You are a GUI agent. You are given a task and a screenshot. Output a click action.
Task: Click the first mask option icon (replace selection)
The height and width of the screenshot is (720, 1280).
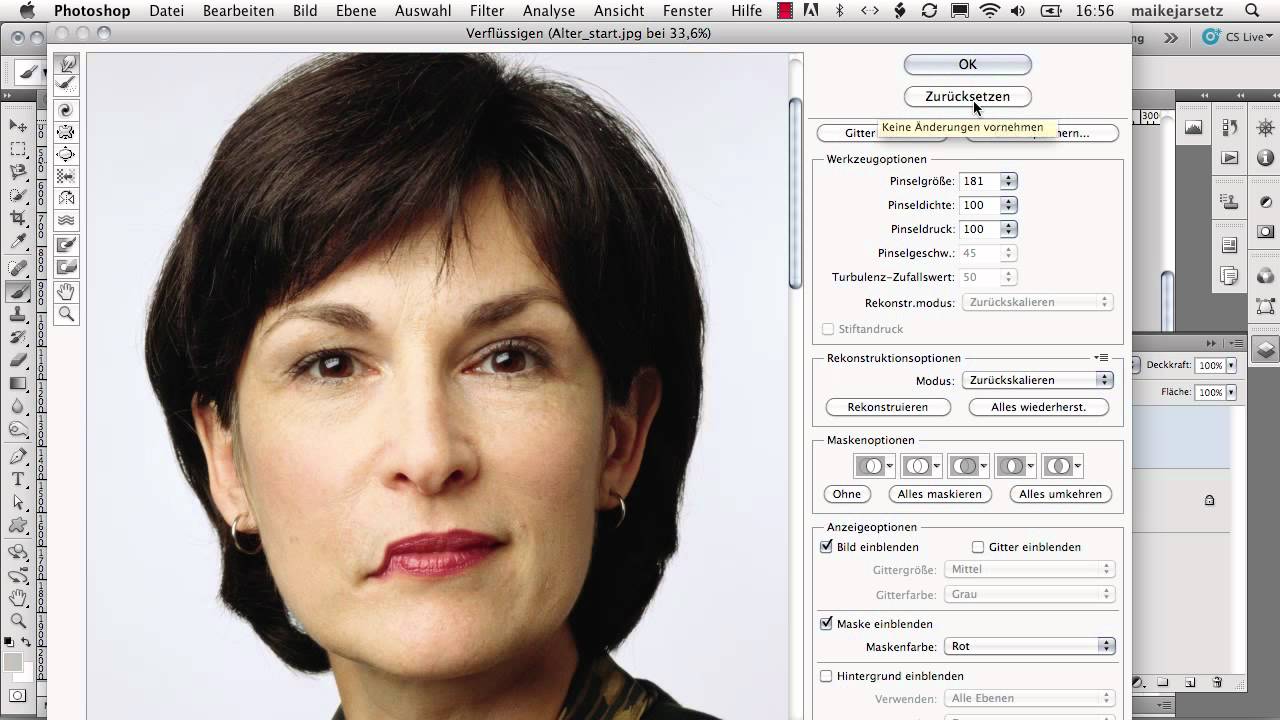coord(874,466)
